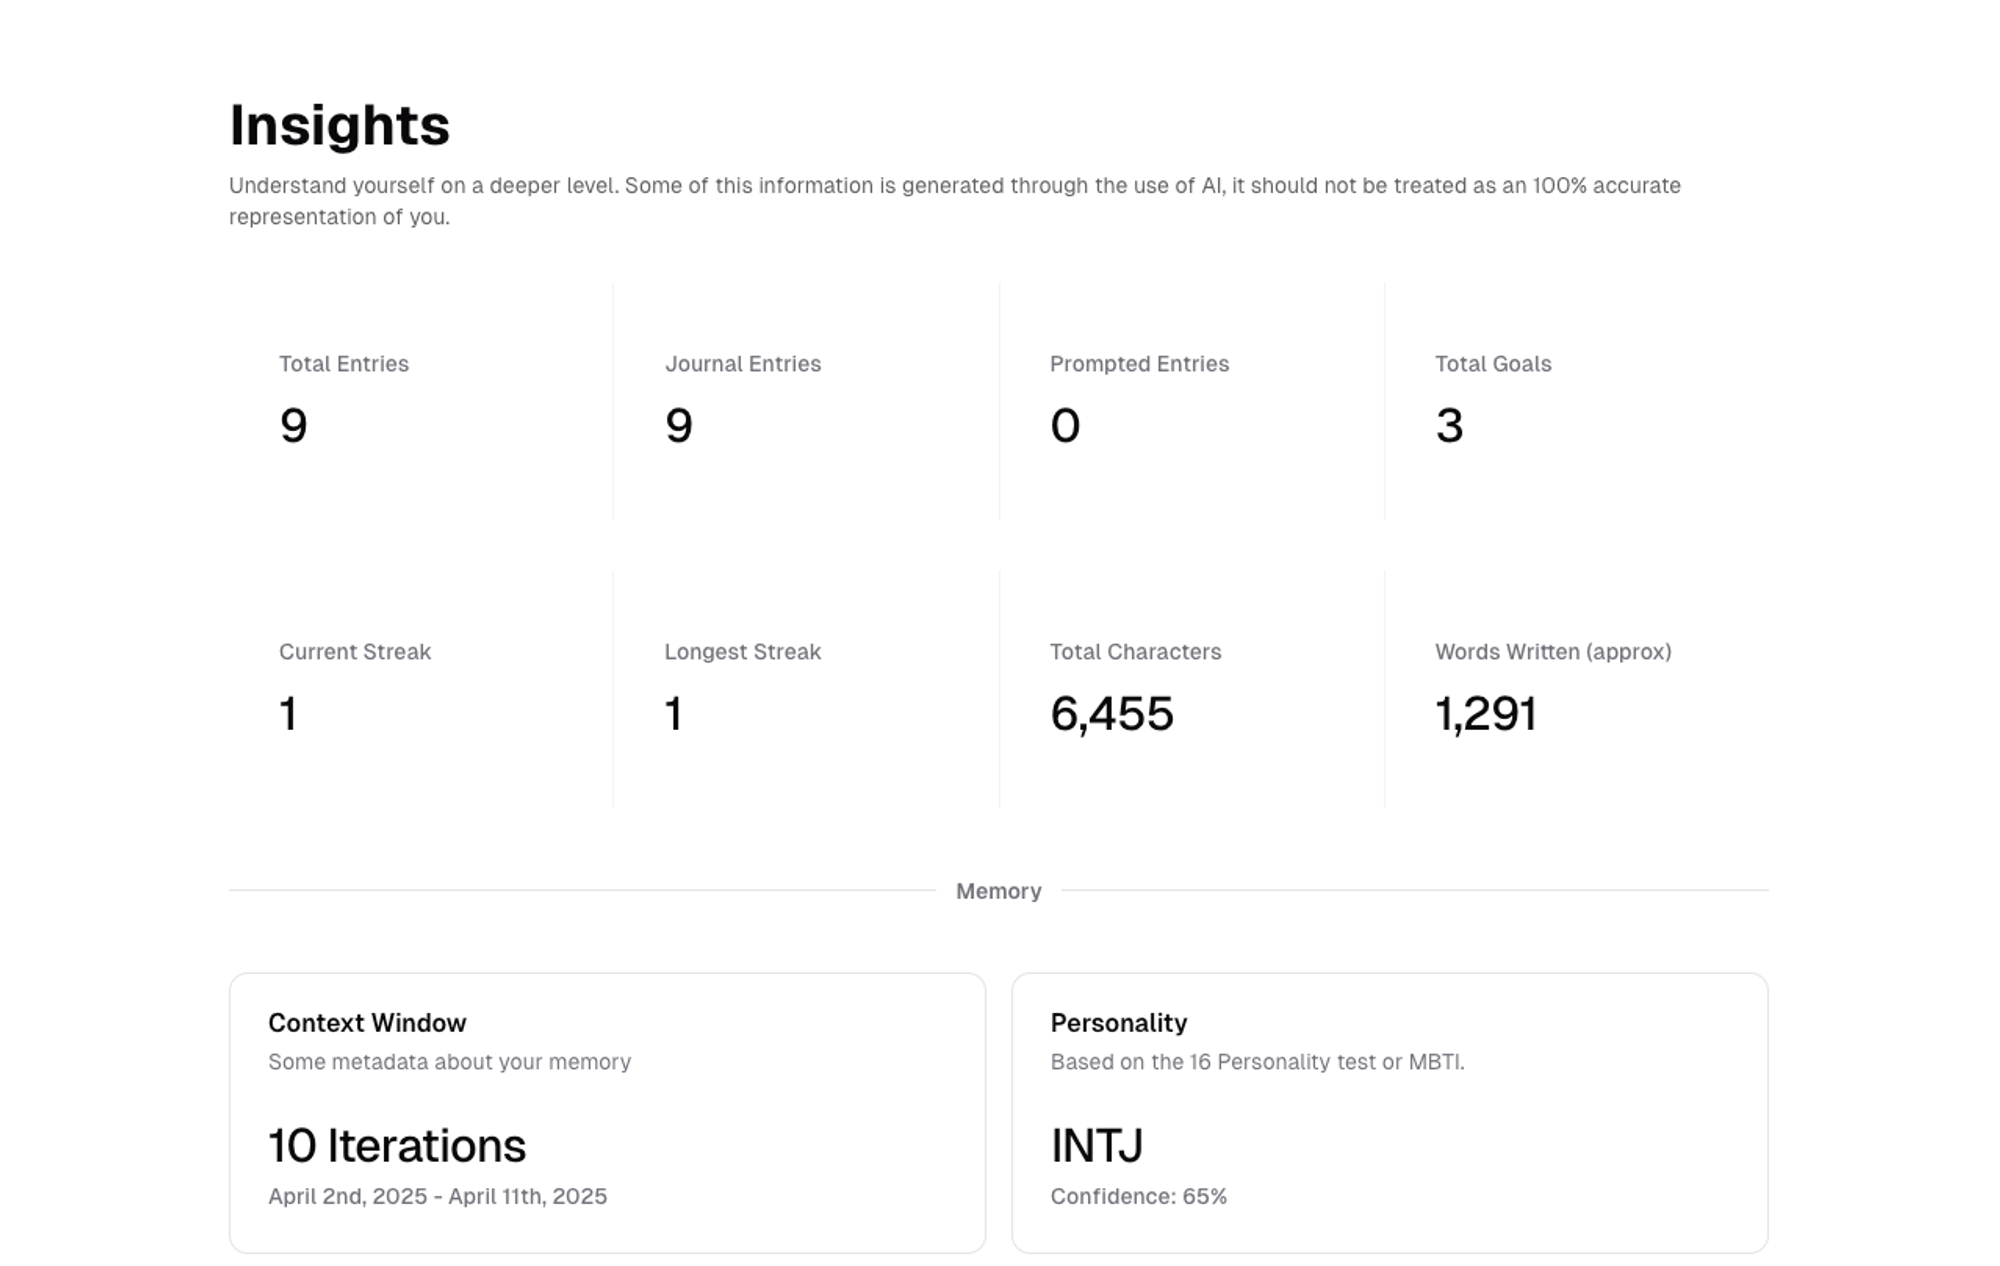Click the Total Goals count of 3

(1449, 426)
